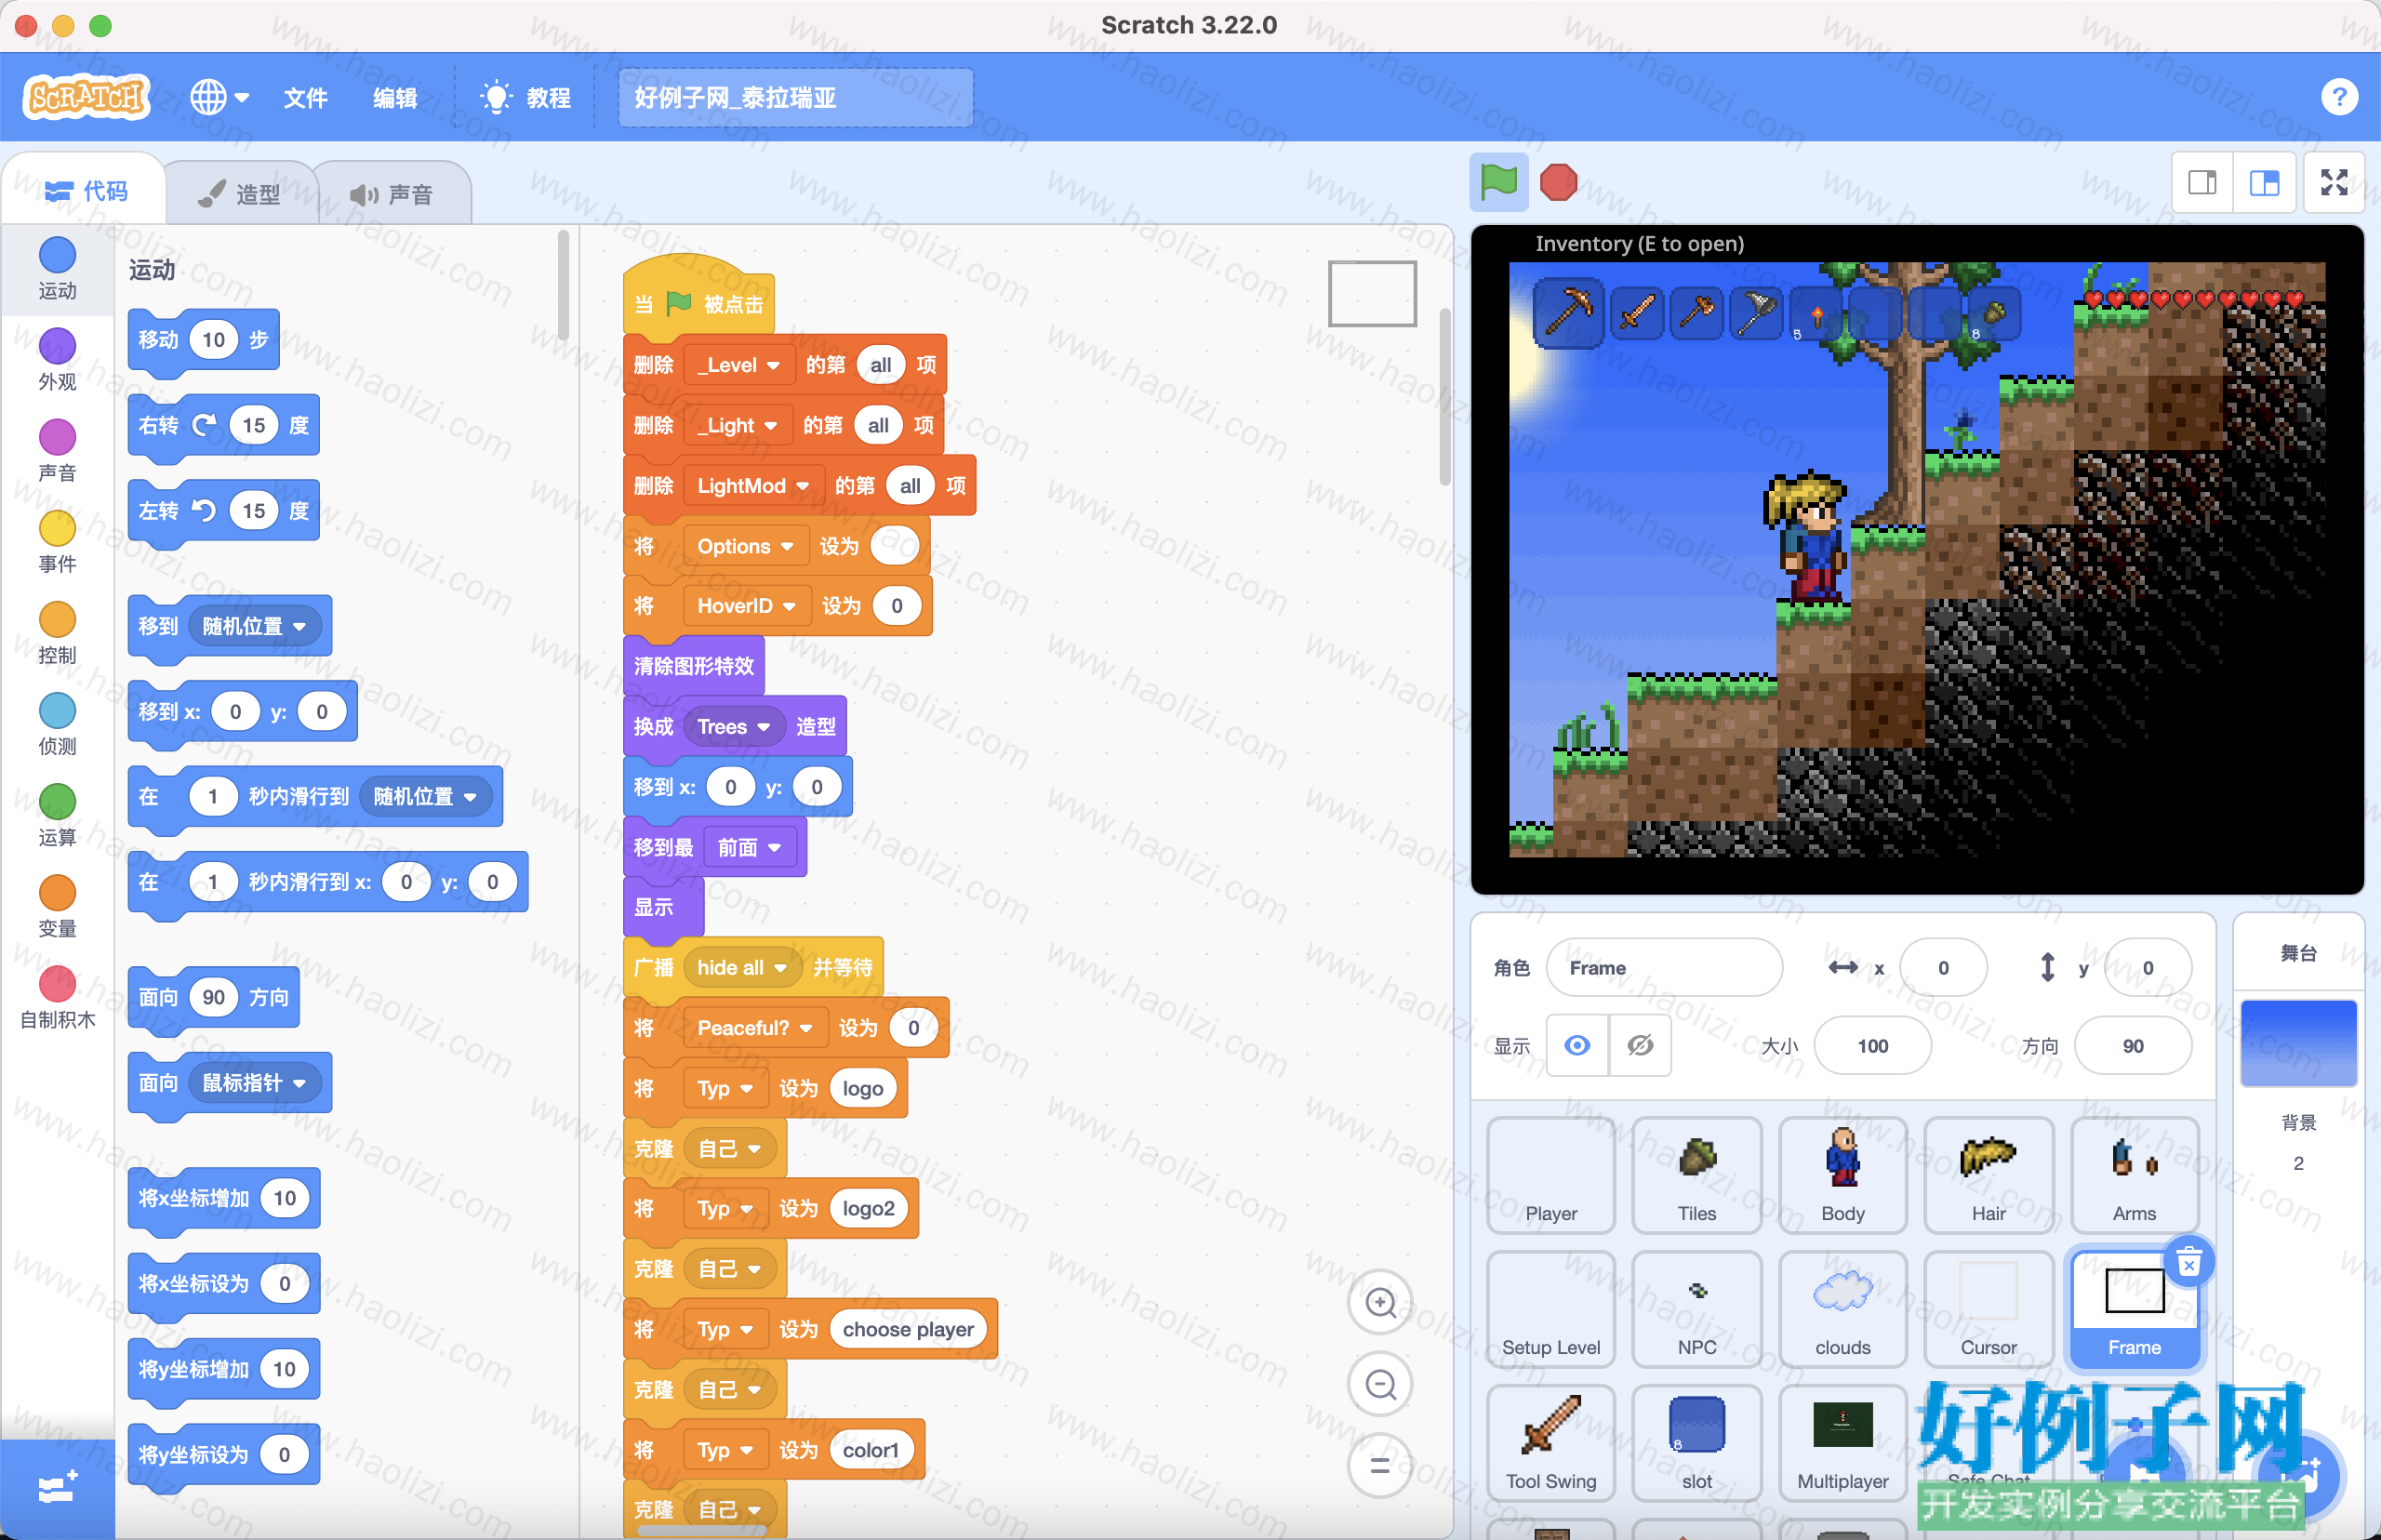
Task: Select the Tiles sprite
Action: 1697,1175
